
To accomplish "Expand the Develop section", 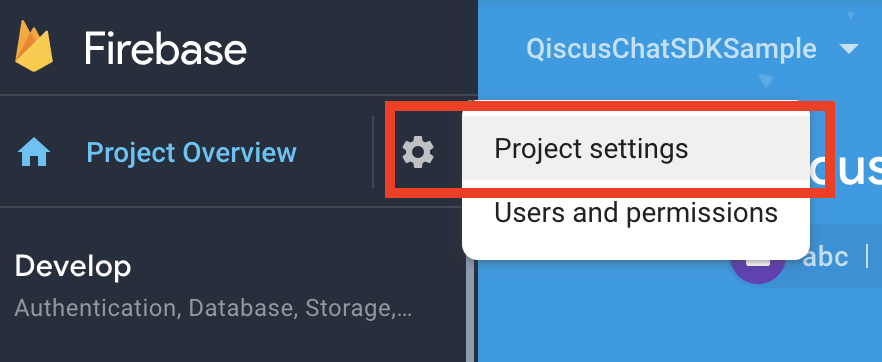I will coord(73,266).
